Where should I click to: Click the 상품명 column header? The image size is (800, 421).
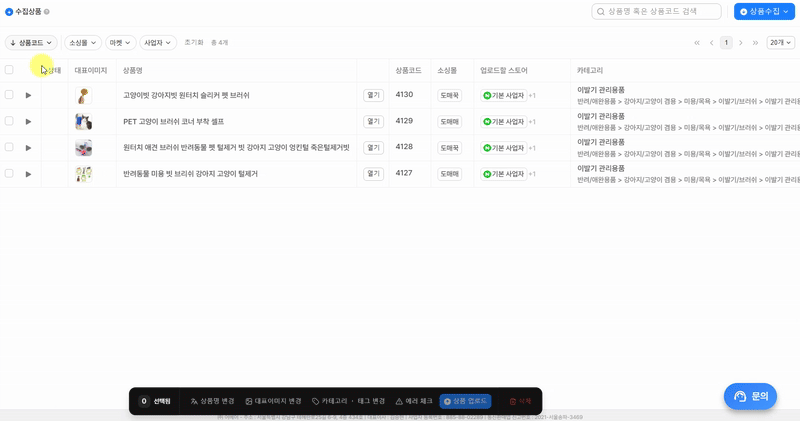point(133,70)
